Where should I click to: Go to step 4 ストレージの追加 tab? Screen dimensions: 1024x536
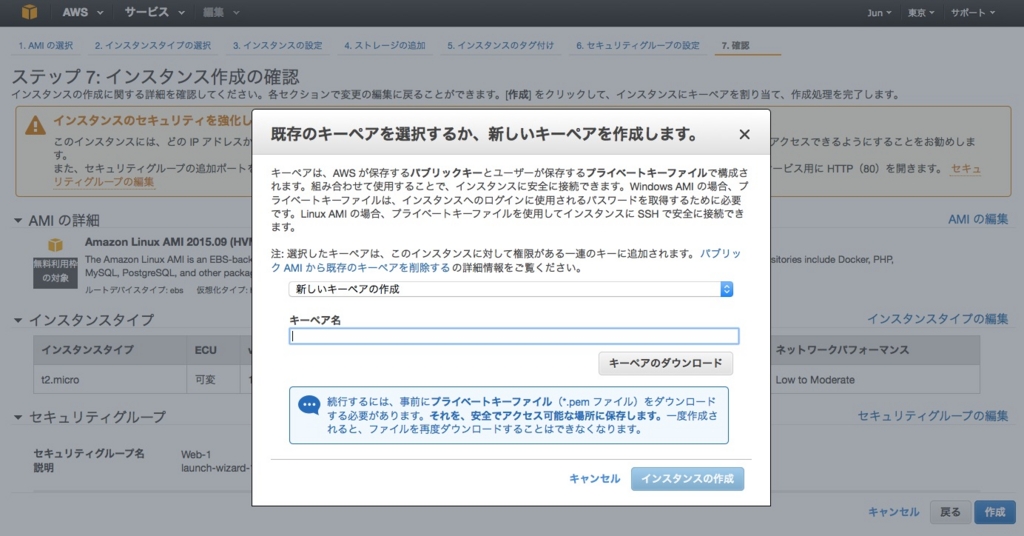point(385,46)
